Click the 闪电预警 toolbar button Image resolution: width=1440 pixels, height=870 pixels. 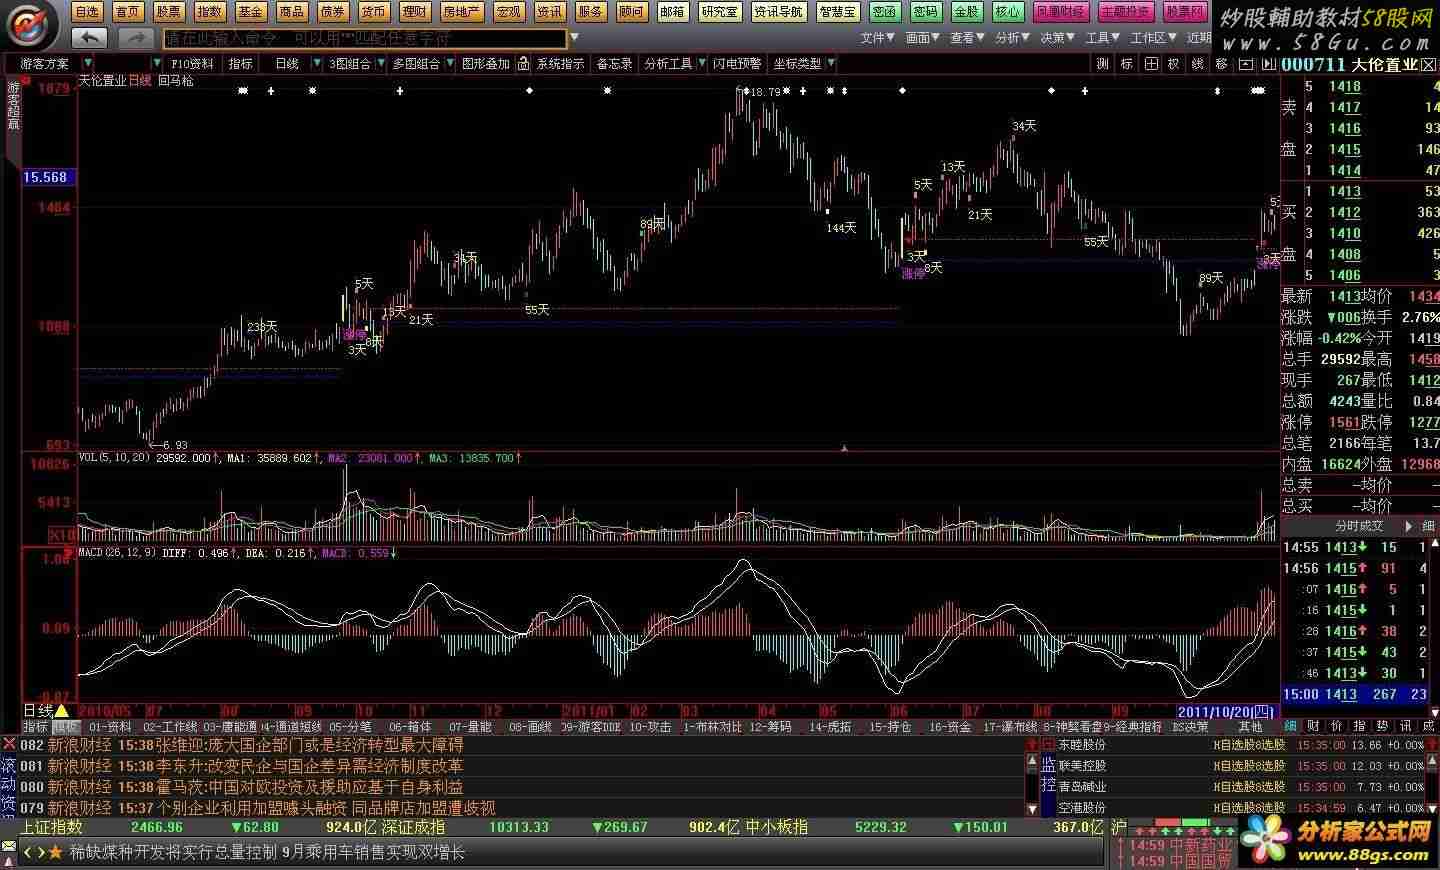point(737,63)
